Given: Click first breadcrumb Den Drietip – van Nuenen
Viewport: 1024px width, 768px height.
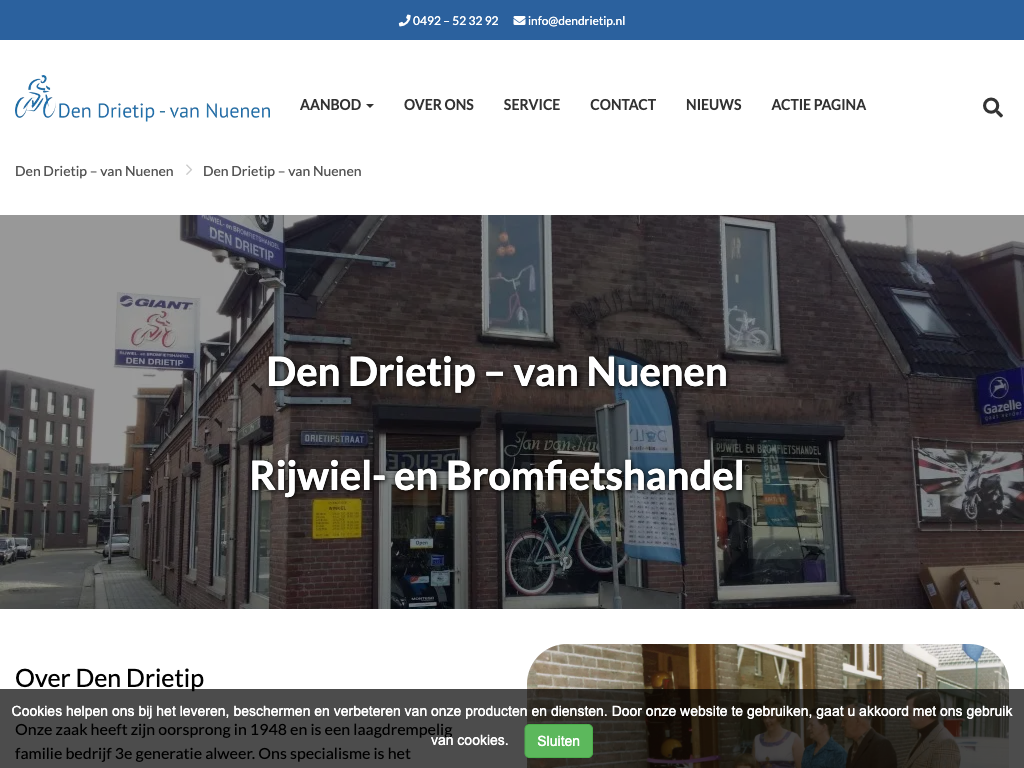Looking at the screenshot, I should coord(94,171).
